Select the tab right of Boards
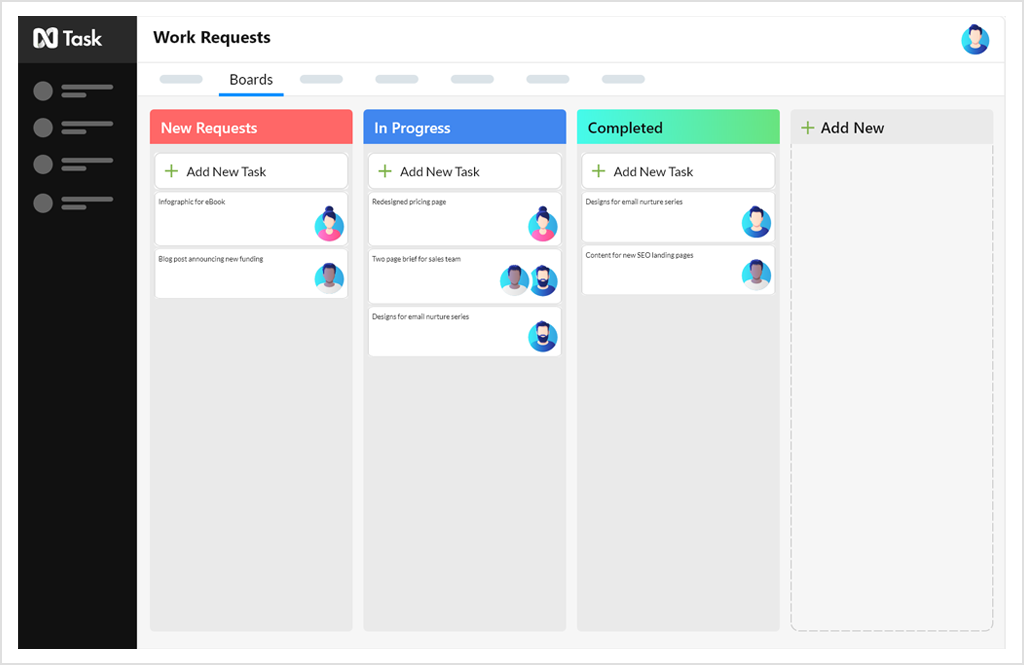This screenshot has height=665, width=1024. pyautogui.click(x=322, y=78)
